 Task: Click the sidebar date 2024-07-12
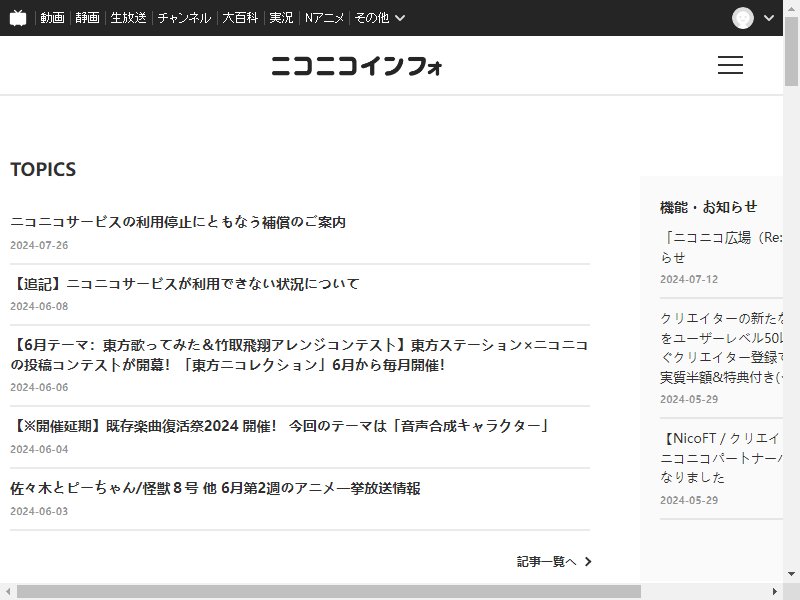689,280
